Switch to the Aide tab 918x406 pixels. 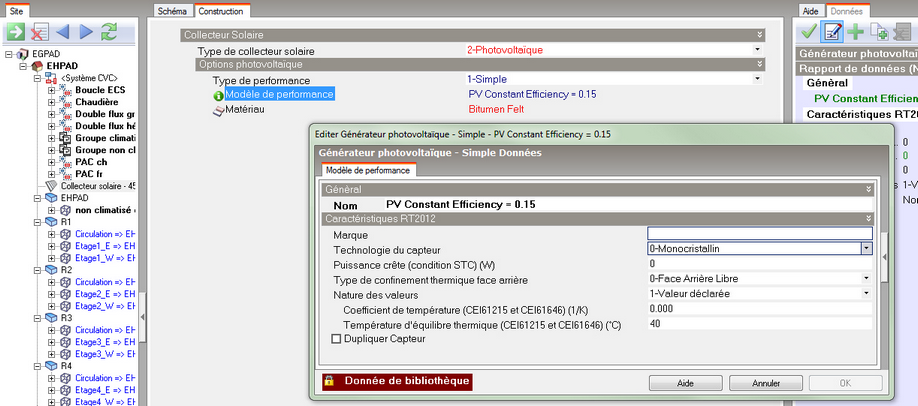[811, 10]
